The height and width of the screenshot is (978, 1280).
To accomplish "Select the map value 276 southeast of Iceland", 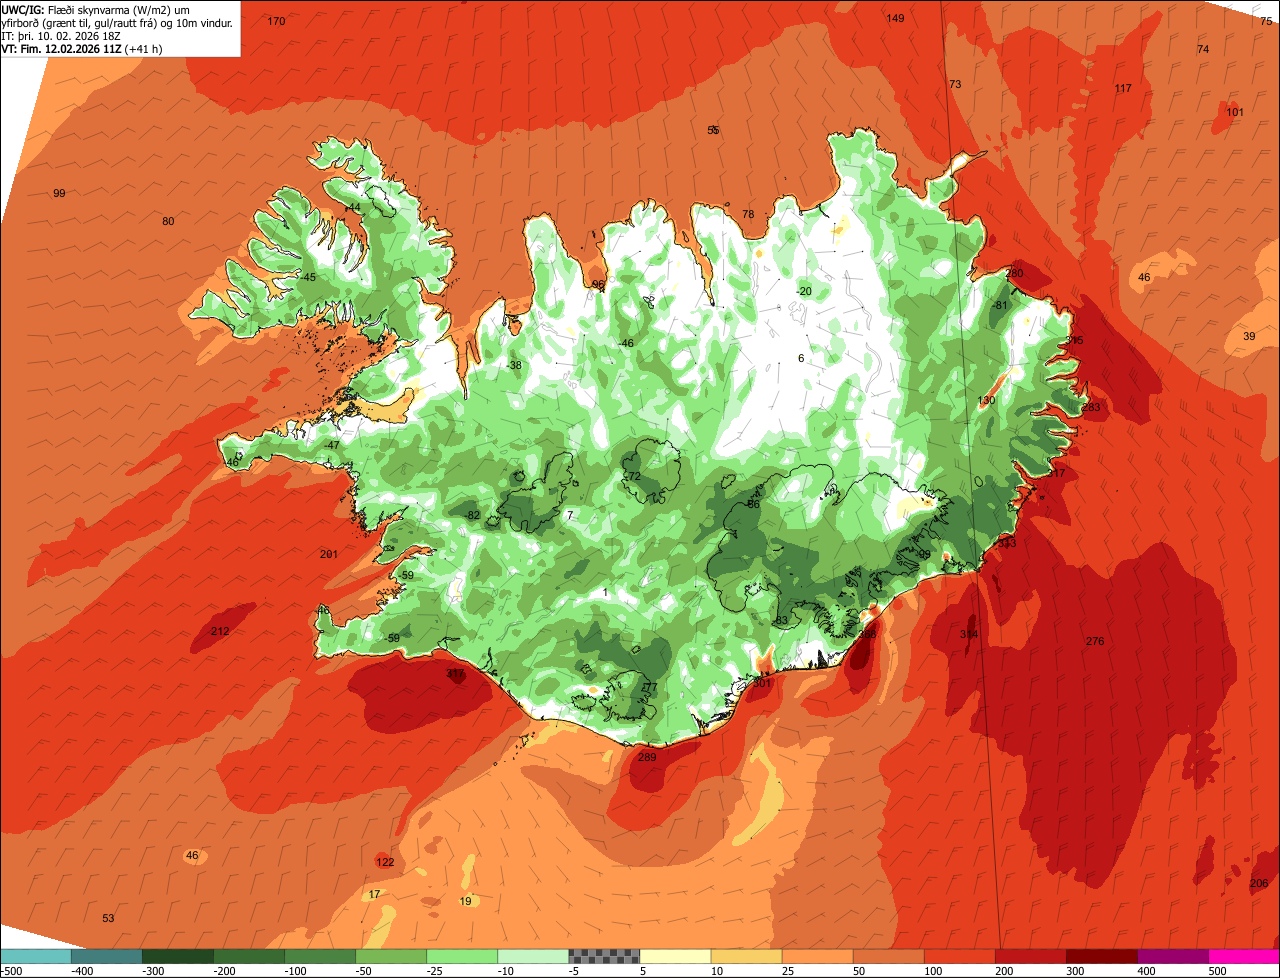I will pos(1095,641).
